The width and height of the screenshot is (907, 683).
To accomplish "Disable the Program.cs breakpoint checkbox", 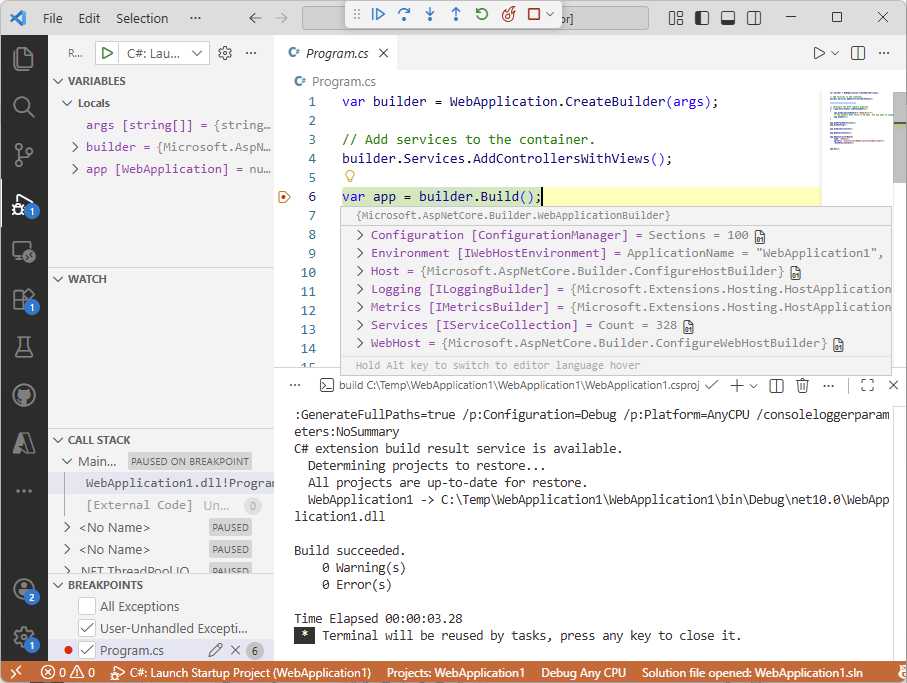I will pyautogui.click(x=87, y=650).
